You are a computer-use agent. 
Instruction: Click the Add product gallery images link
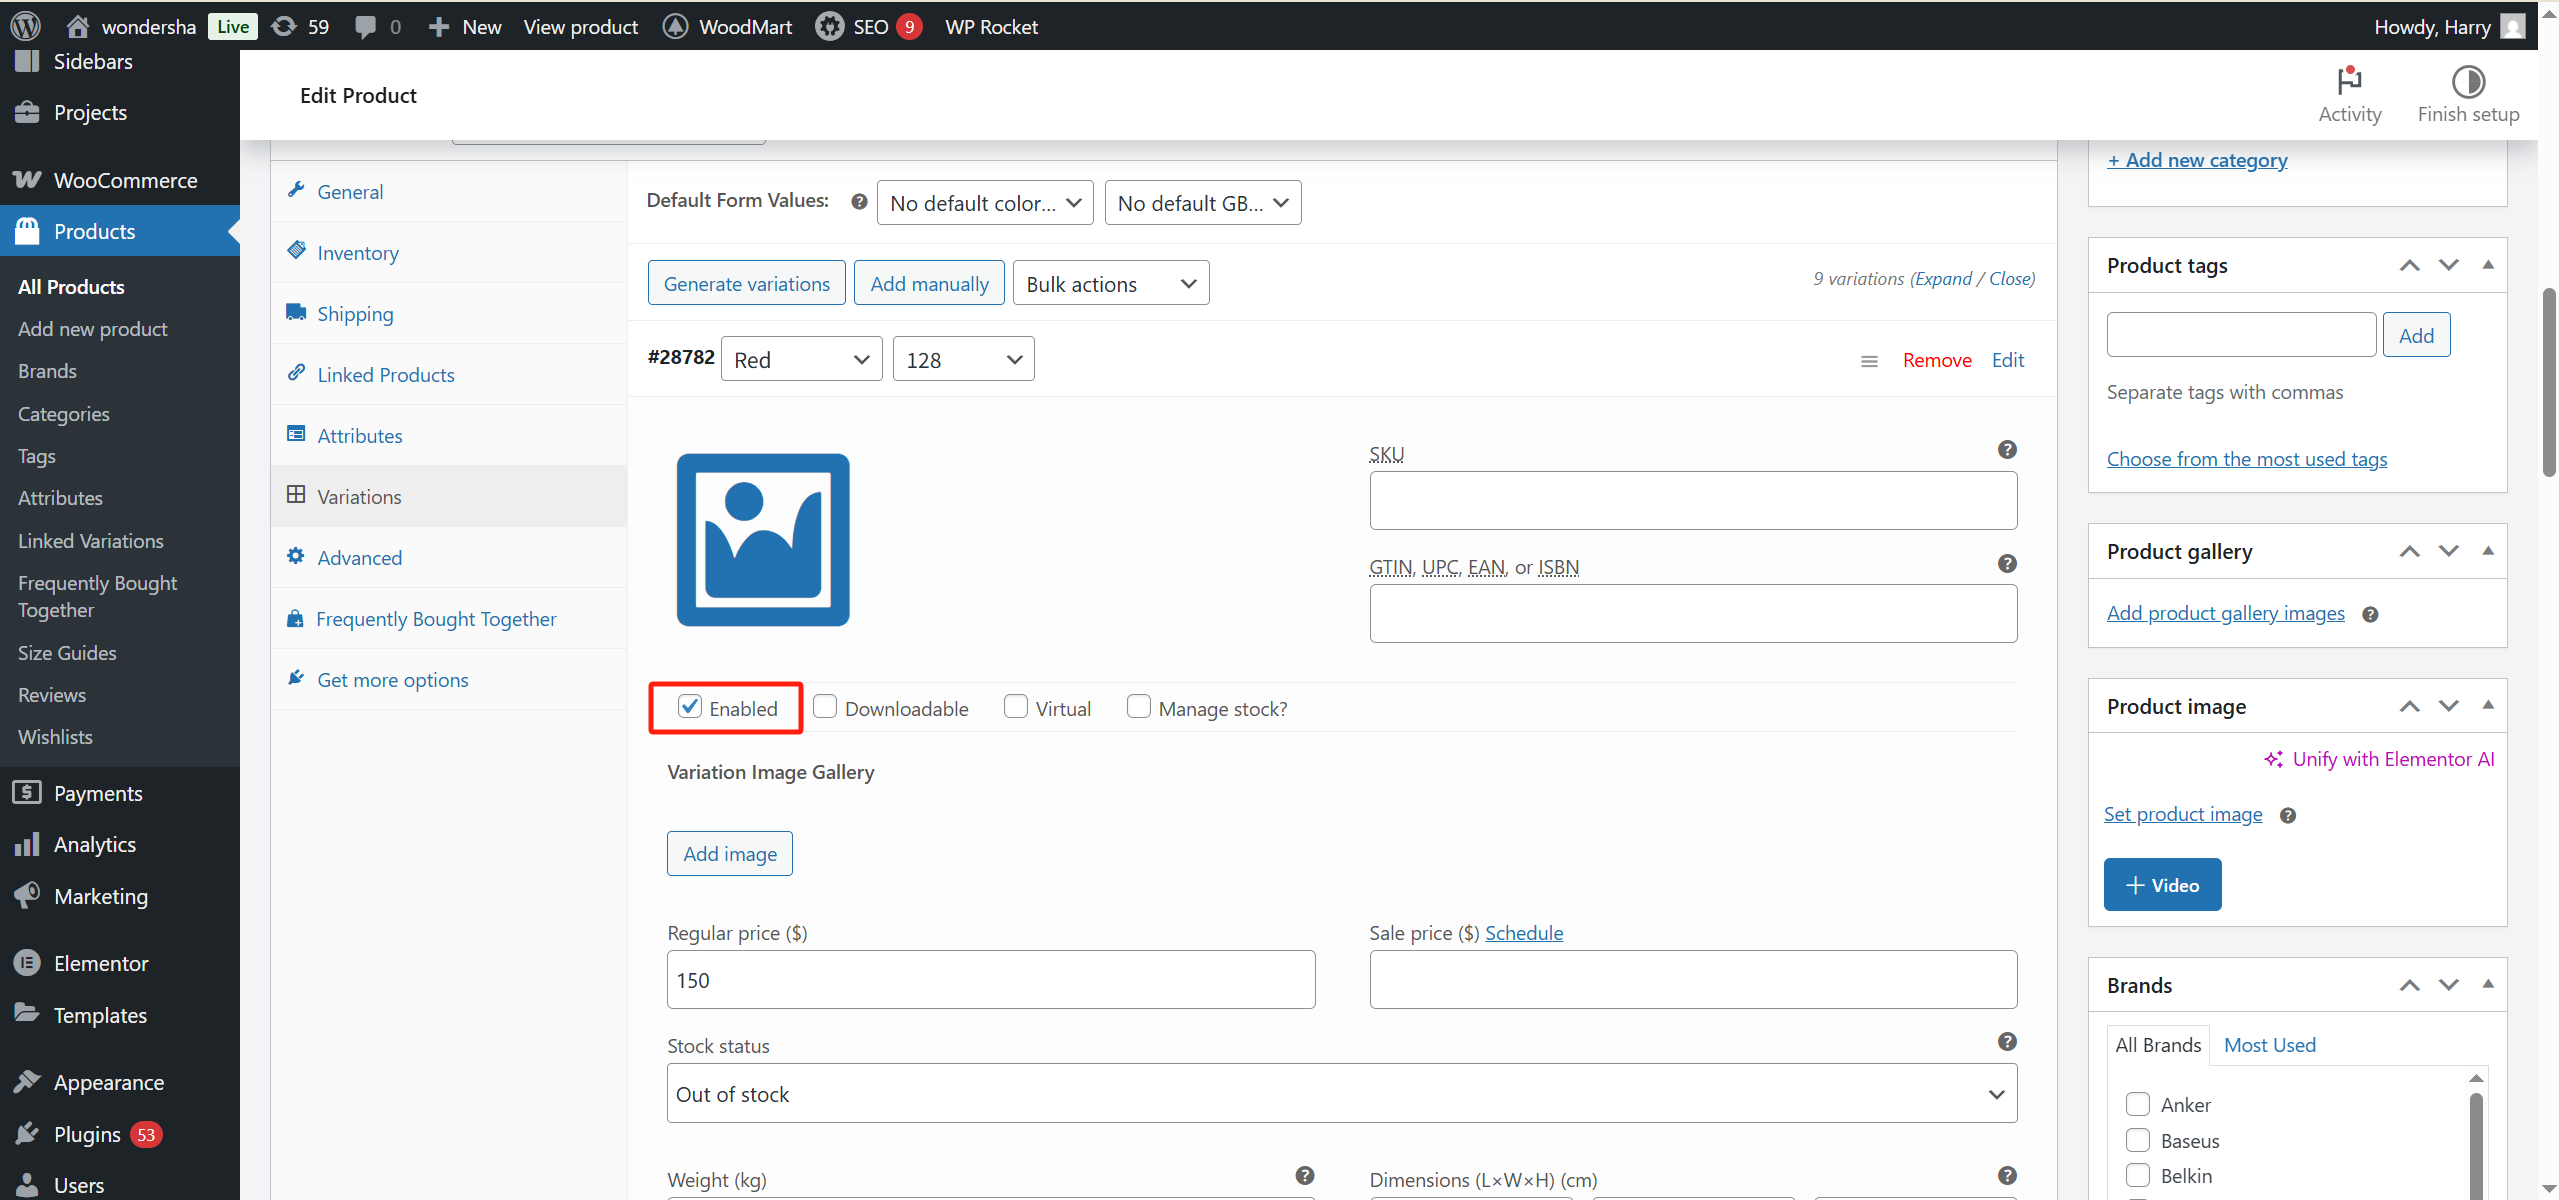pyautogui.click(x=2225, y=613)
